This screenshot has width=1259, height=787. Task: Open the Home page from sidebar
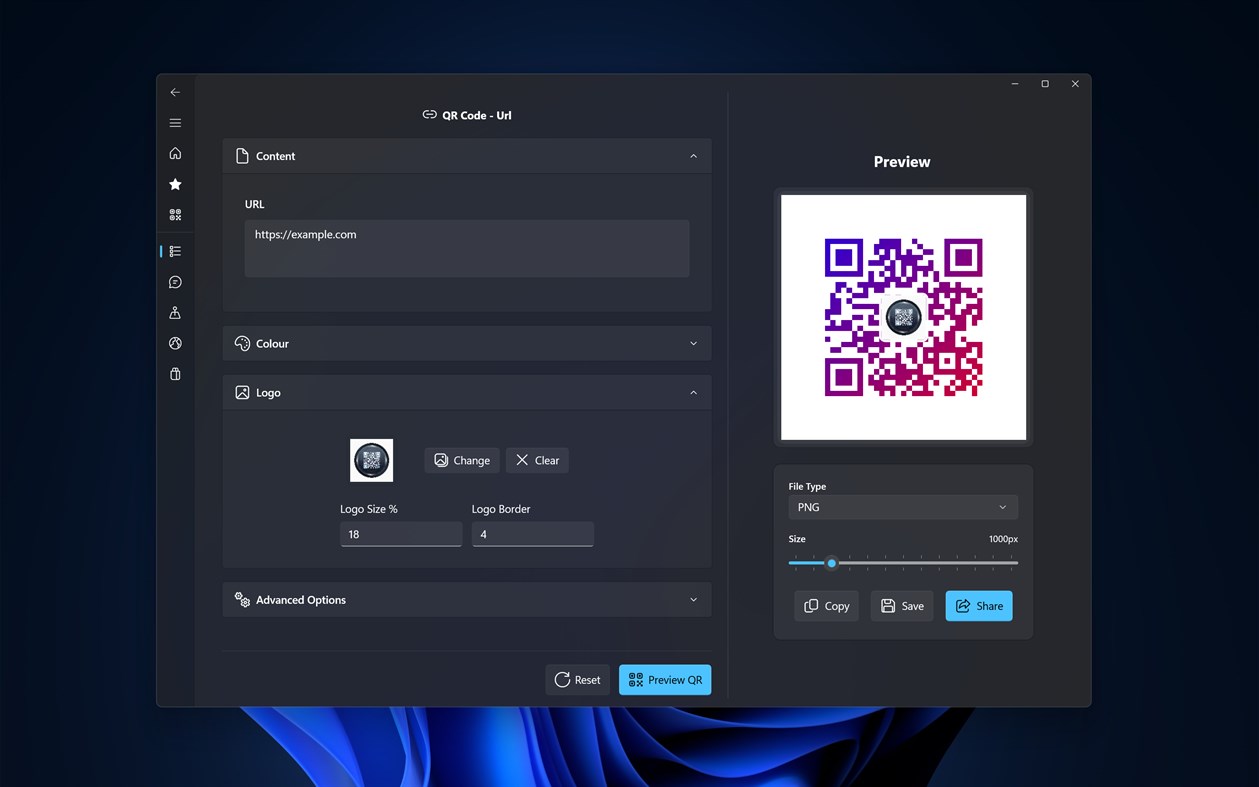(175, 153)
